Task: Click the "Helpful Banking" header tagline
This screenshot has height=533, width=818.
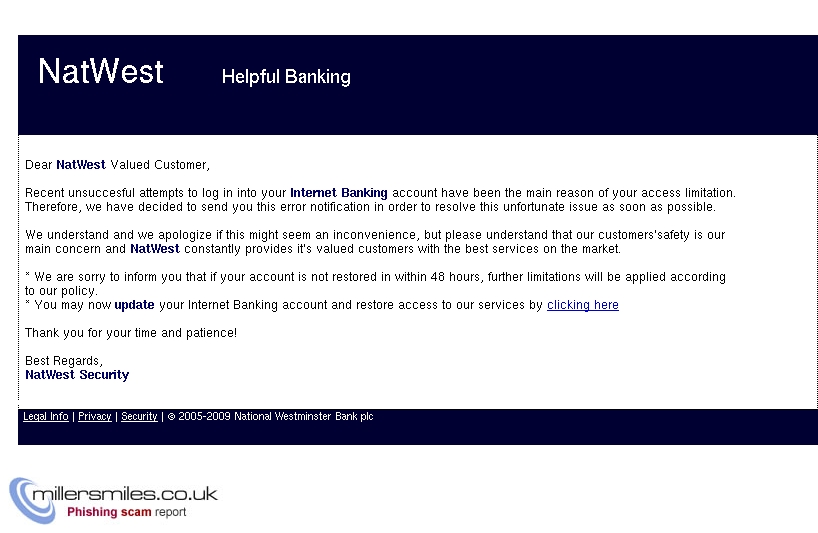Action: [286, 77]
